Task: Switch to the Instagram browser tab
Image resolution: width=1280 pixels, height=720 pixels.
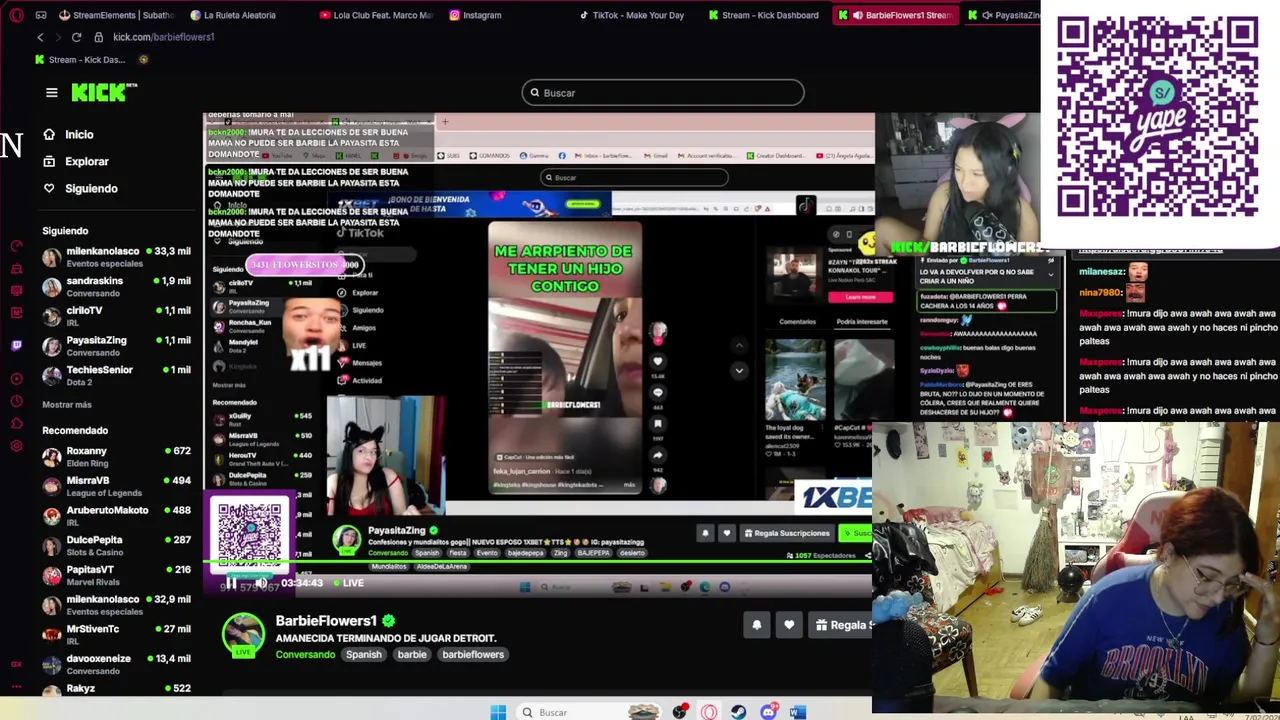Action: pos(476,15)
